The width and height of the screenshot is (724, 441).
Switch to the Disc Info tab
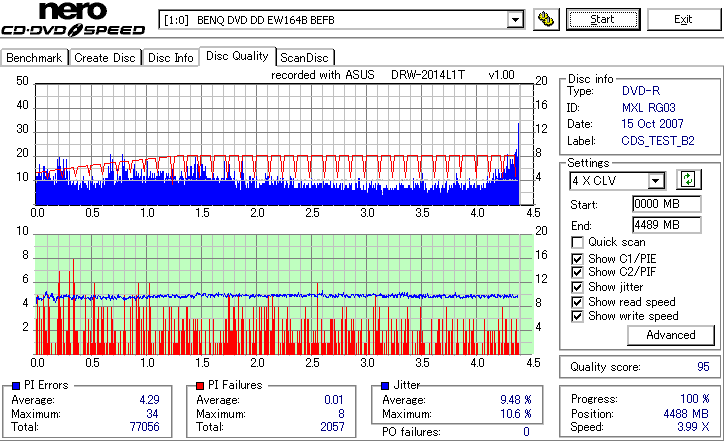point(170,58)
